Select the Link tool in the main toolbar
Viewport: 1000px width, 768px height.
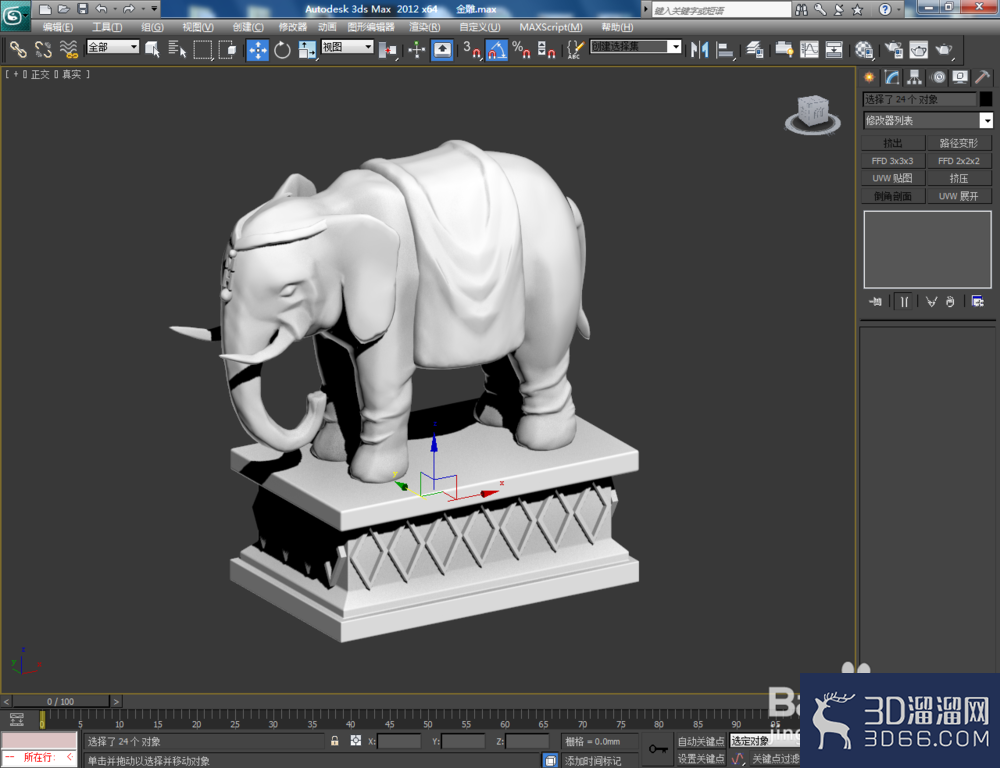tap(17, 49)
